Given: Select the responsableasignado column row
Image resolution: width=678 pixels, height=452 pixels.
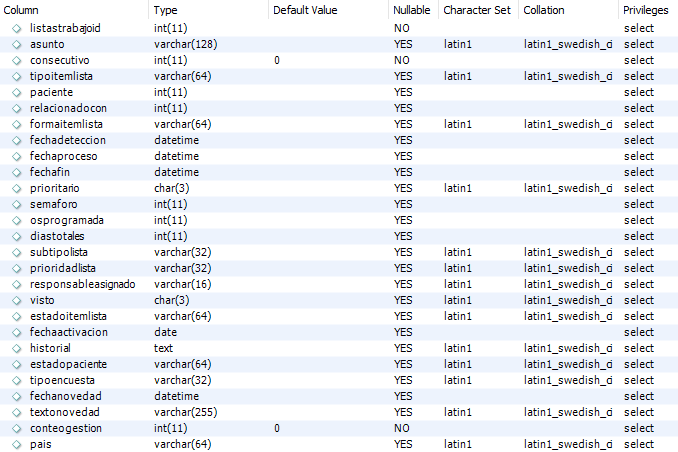Looking at the screenshot, I should tap(339, 285).
